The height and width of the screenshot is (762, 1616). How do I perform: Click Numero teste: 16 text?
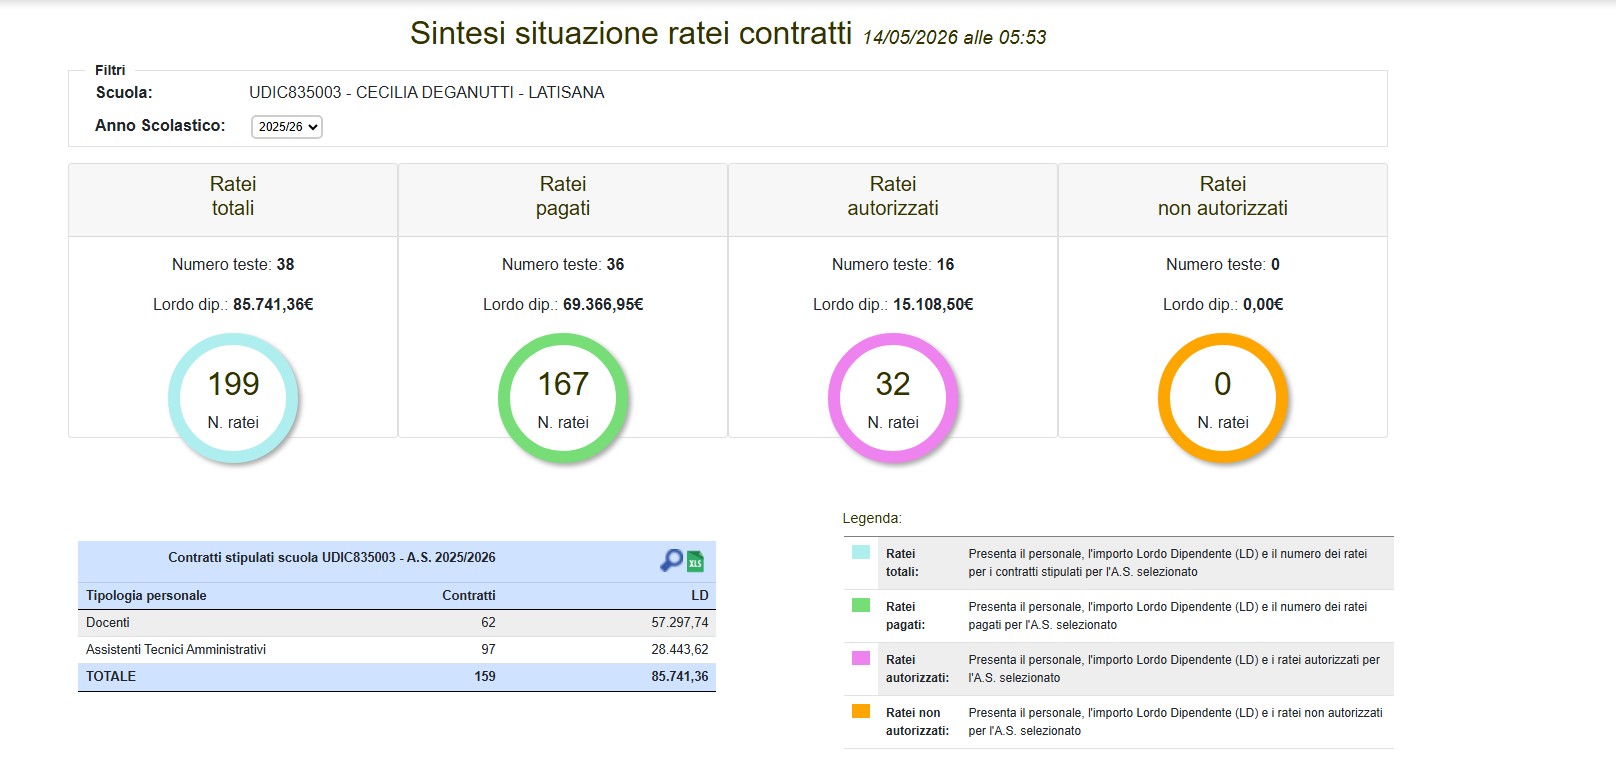(893, 264)
